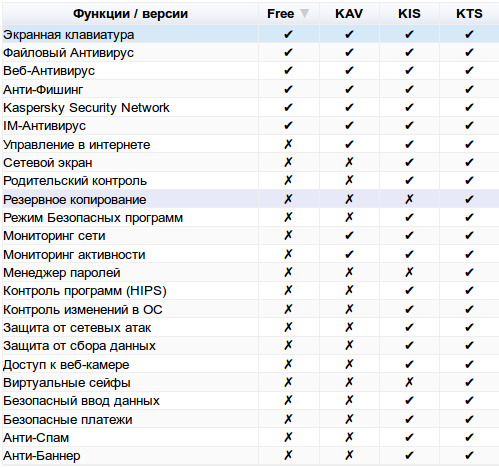Click the KTS checkmark for Файловый Антивирус
The width and height of the screenshot is (499, 468).
tap(469, 52)
